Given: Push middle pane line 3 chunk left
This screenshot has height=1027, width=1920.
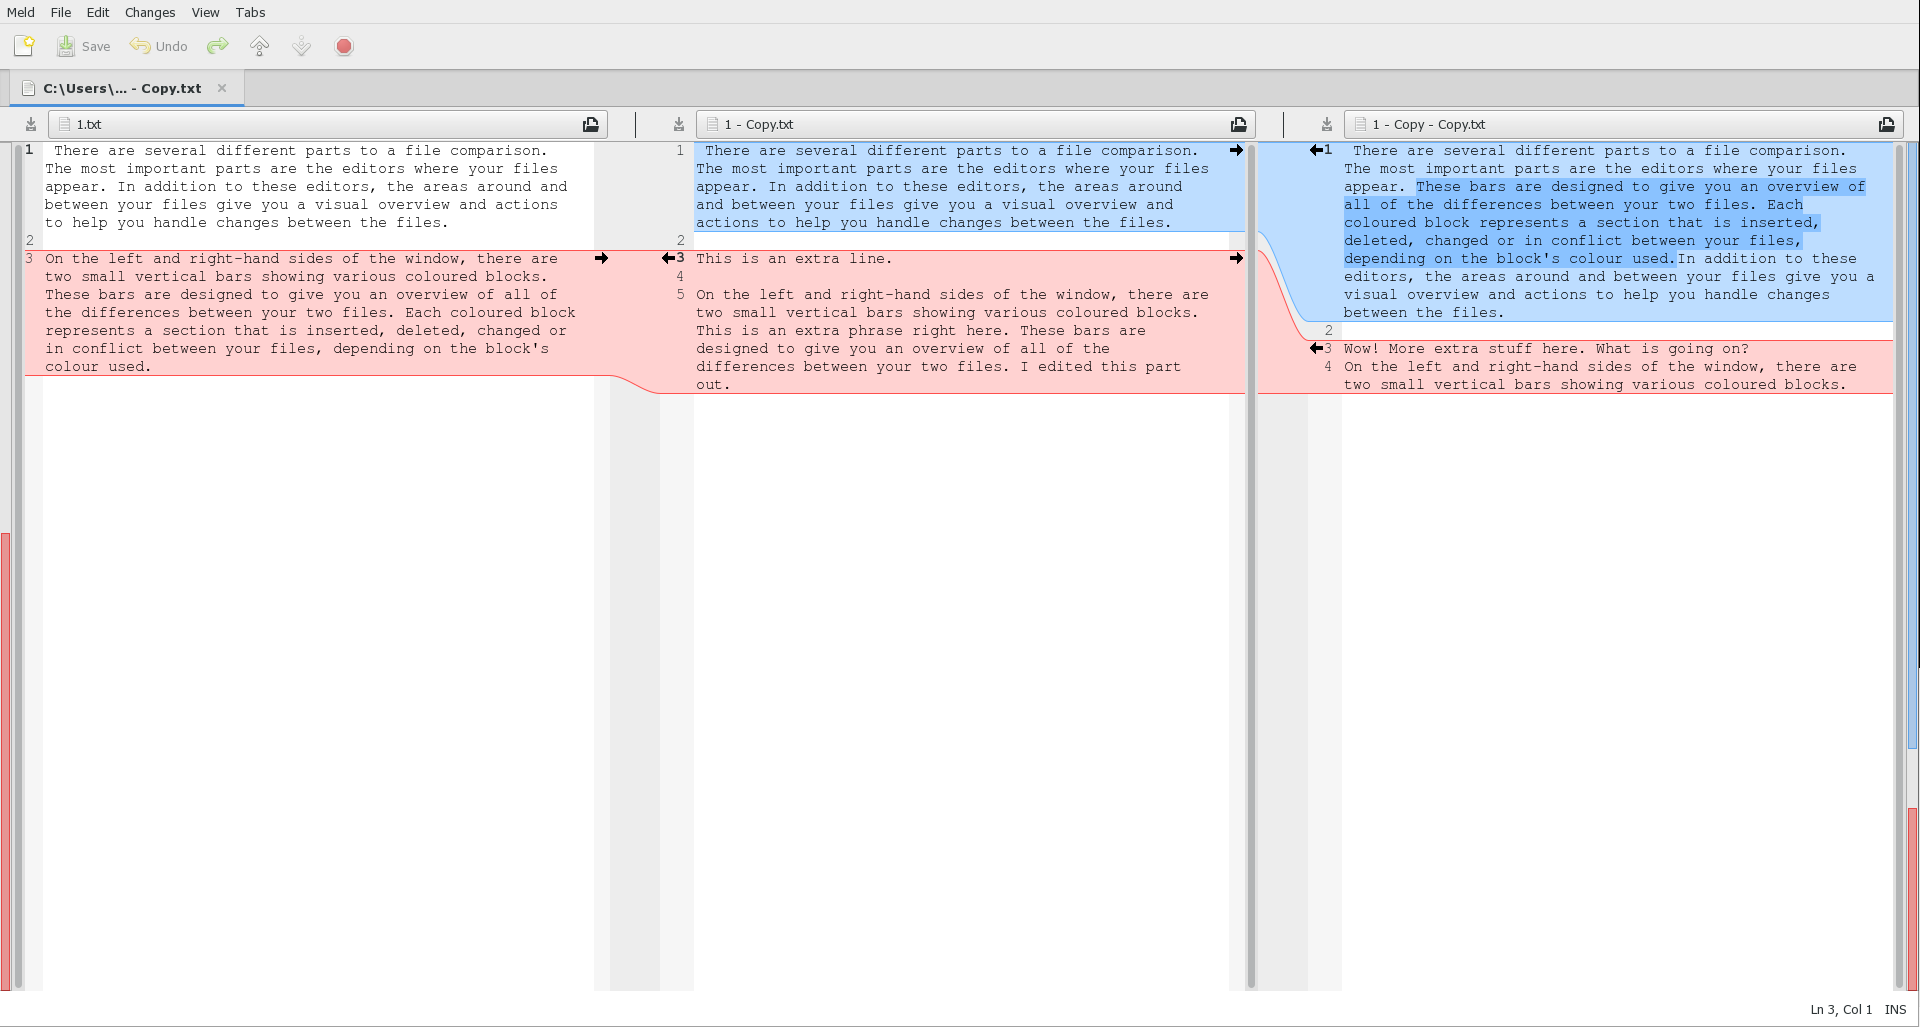Looking at the screenshot, I should pyautogui.click(x=668, y=258).
